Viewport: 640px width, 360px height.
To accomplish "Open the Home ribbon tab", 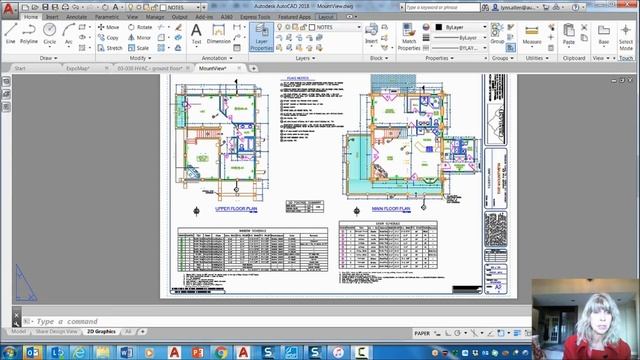I will [x=31, y=17].
